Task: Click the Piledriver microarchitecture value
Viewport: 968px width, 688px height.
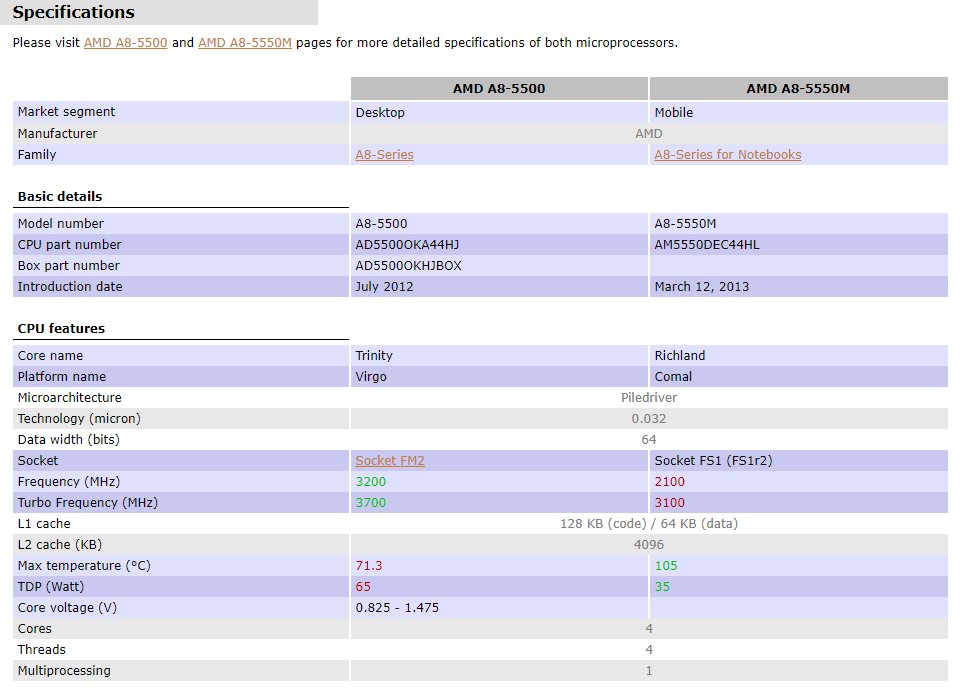Action: 648,398
